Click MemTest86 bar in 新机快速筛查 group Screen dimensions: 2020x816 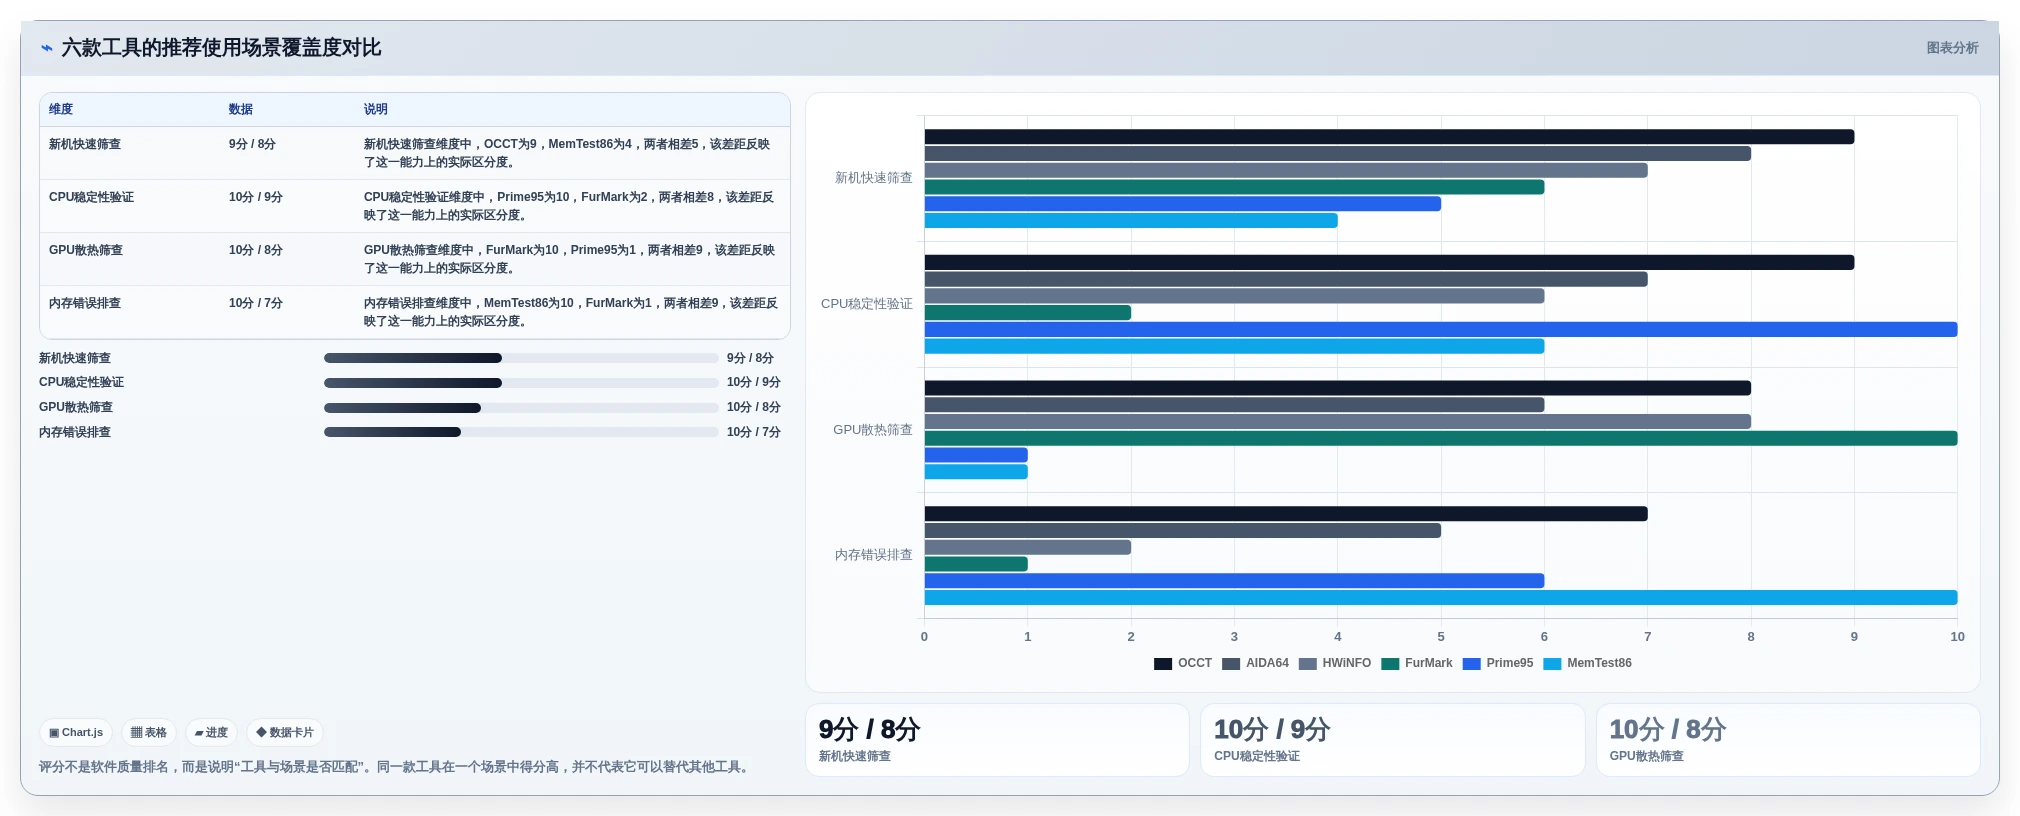[1131, 221]
